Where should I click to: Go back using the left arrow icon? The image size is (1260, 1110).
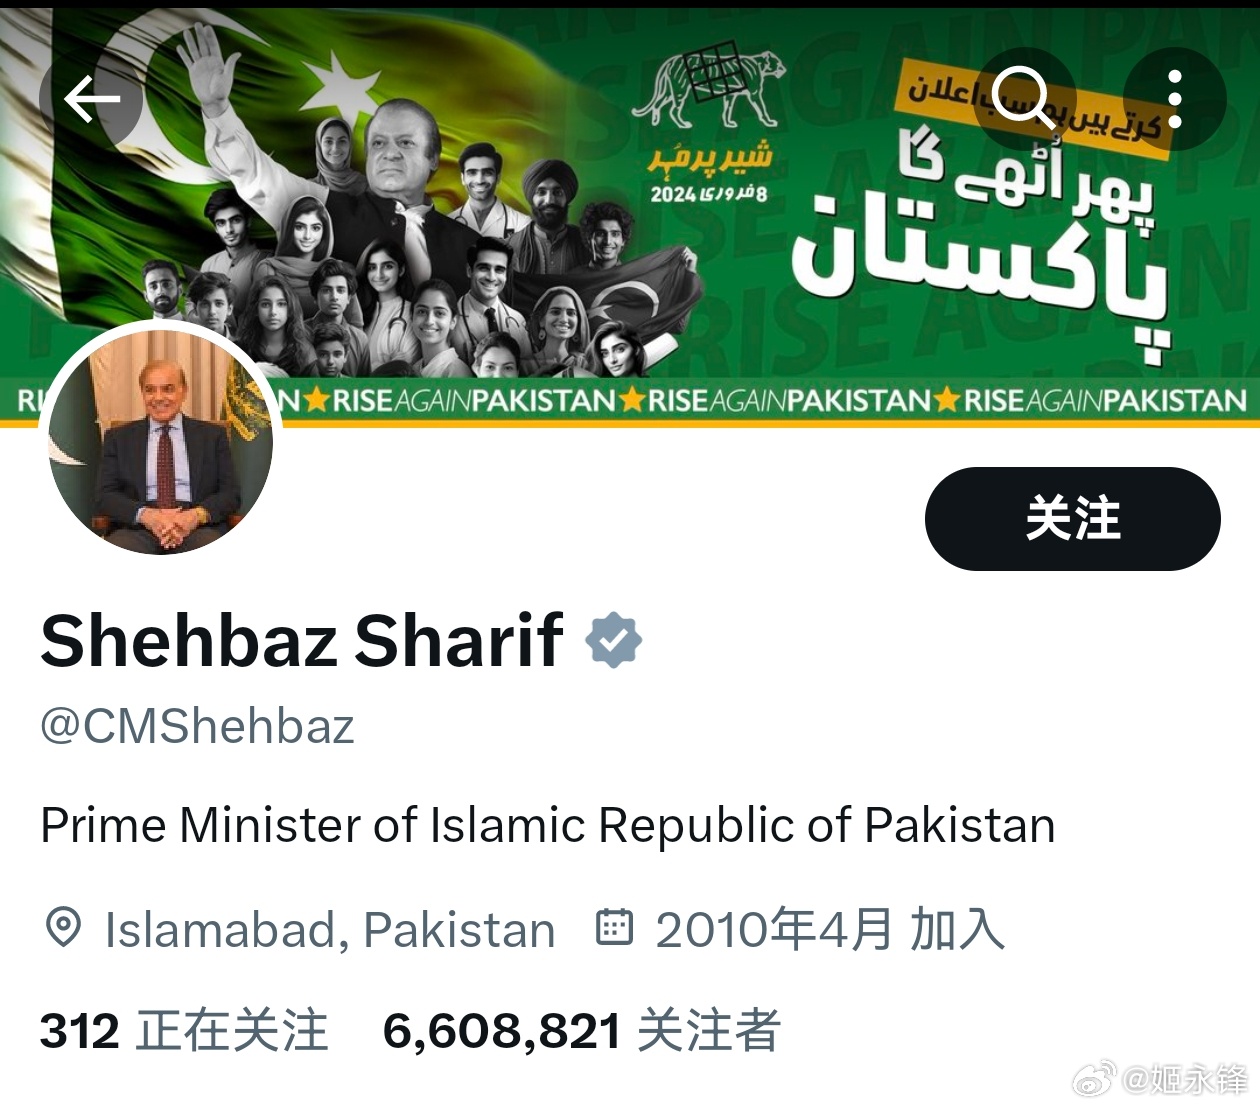[x=91, y=98]
